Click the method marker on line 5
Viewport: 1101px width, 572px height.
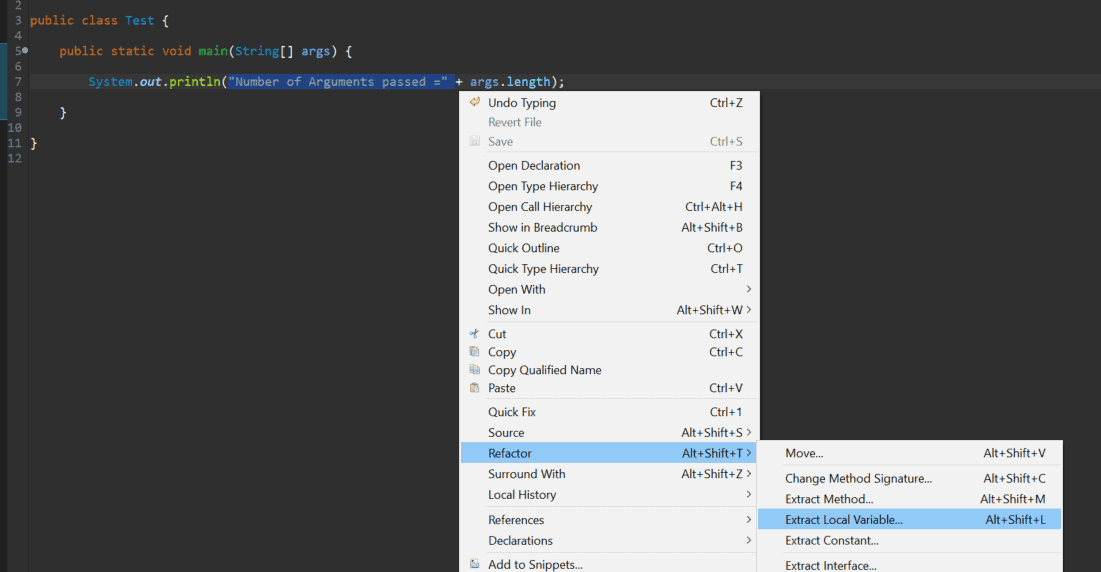[x=25, y=51]
